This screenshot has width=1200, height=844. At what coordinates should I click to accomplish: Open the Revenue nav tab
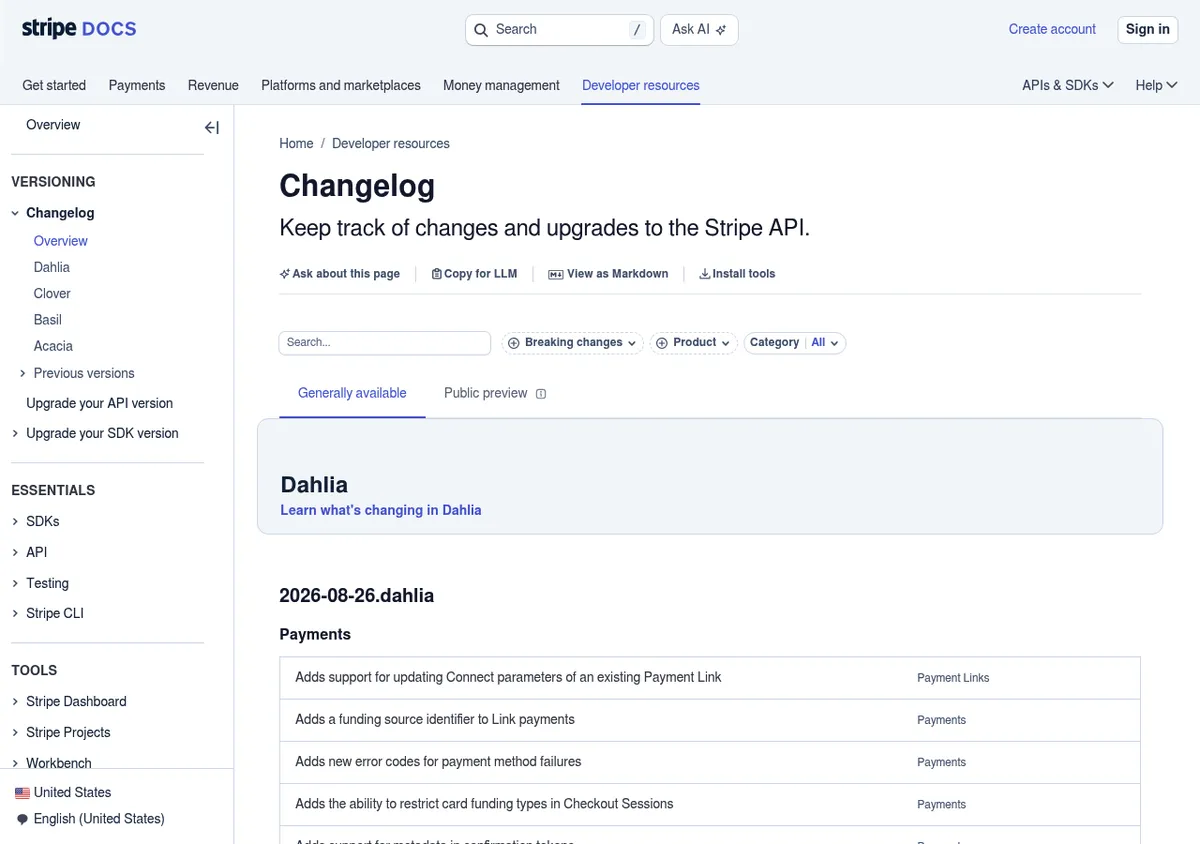pos(213,85)
